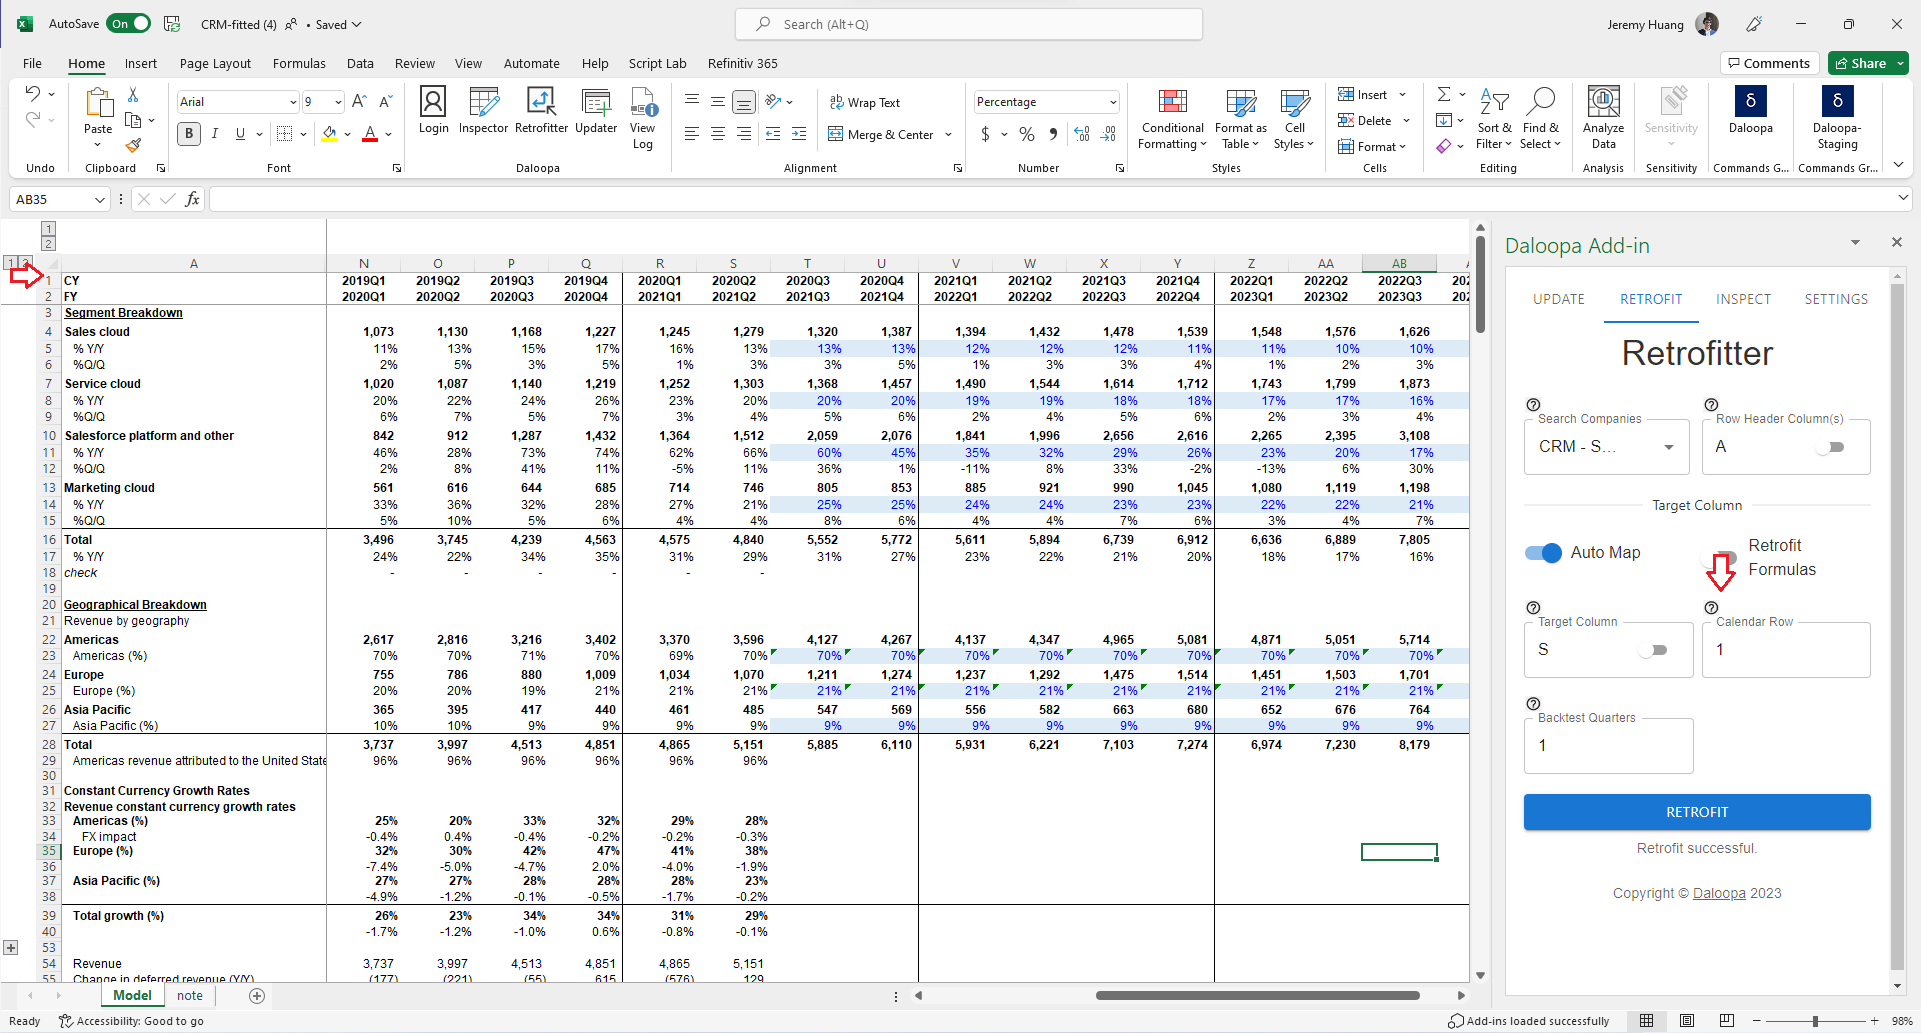
Task: Click the Backtest Quarters input field
Action: pyautogui.click(x=1608, y=746)
